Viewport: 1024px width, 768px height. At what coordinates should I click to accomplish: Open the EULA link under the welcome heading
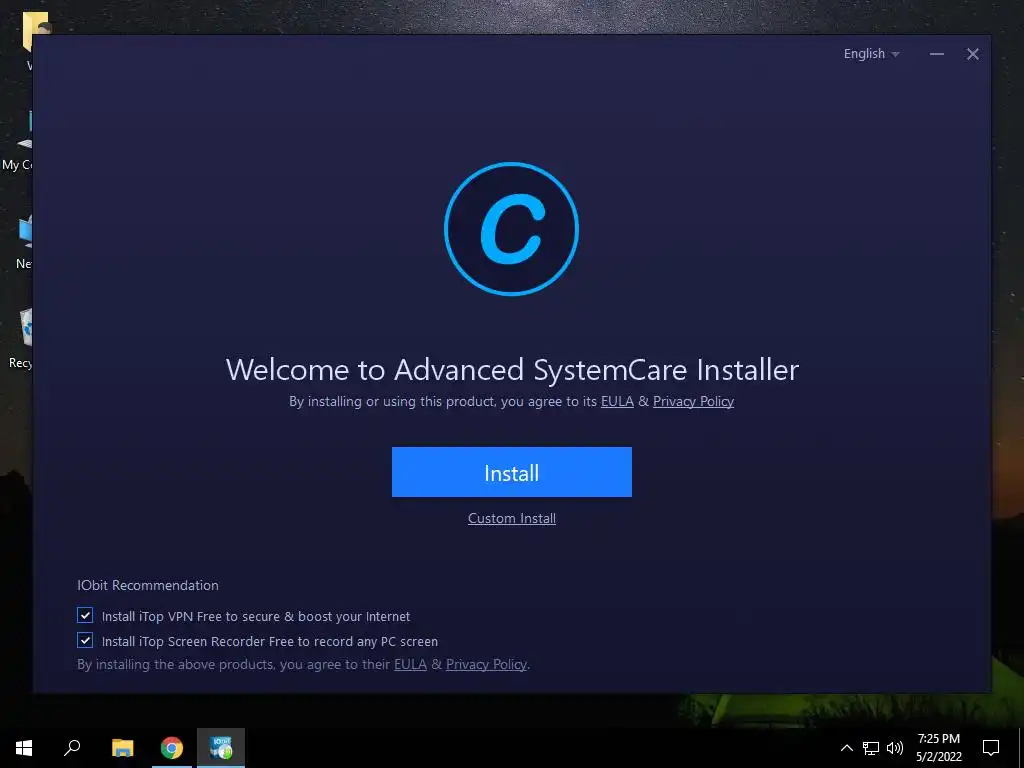click(617, 402)
